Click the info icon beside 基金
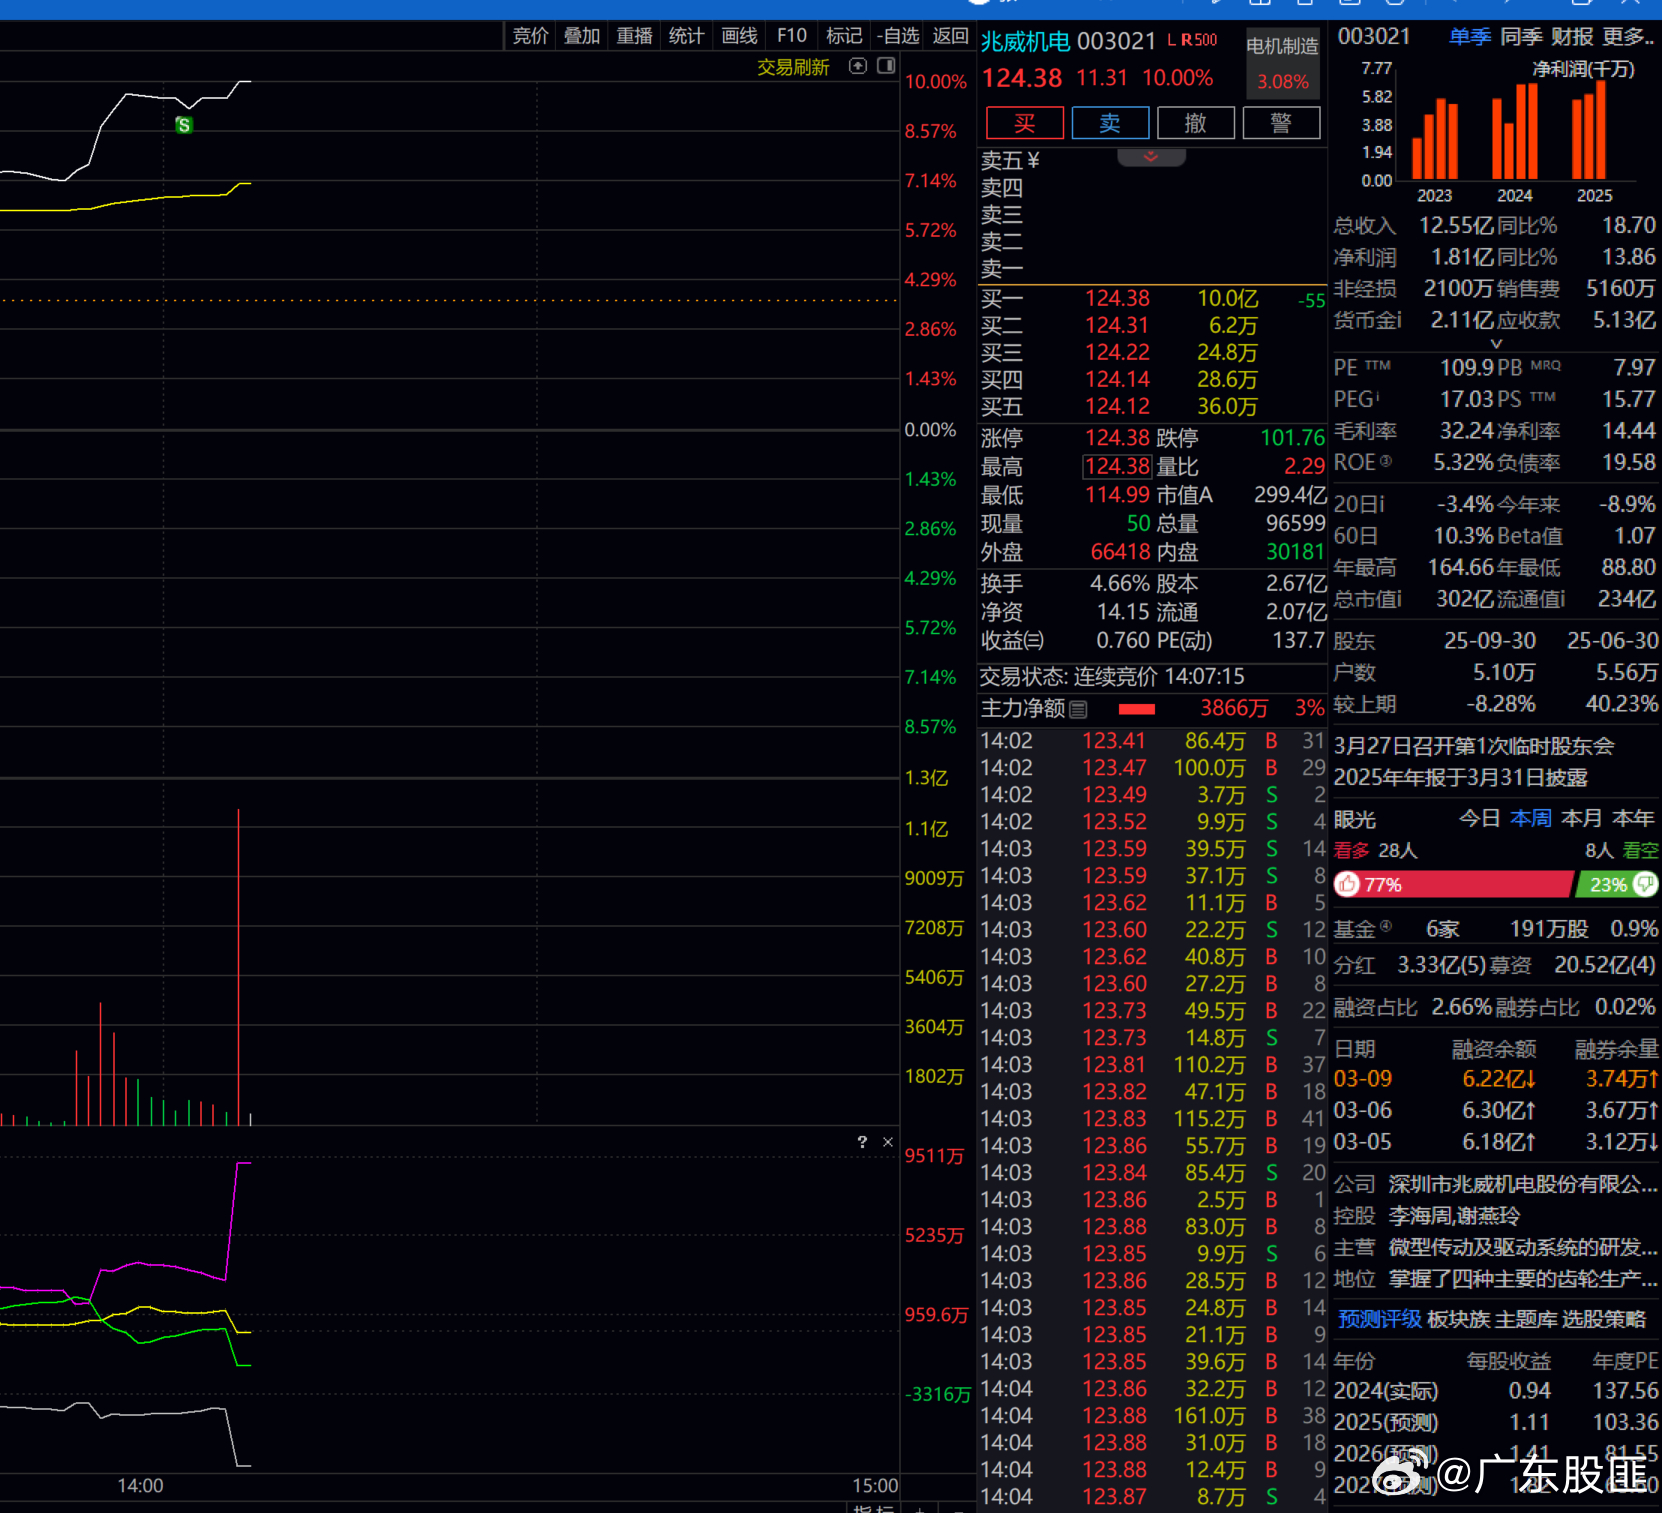1662x1513 pixels. click(x=1385, y=927)
